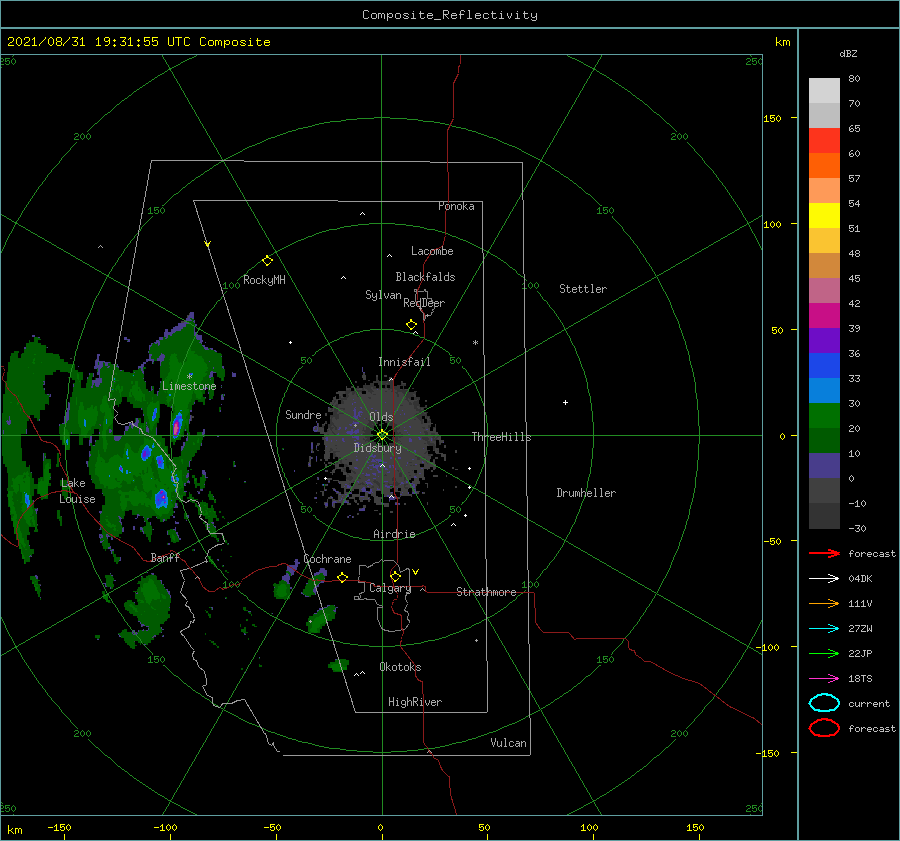The width and height of the screenshot is (900, 841).
Task: Click the yellow diamond marker near RockyMH
Action: tap(267, 261)
